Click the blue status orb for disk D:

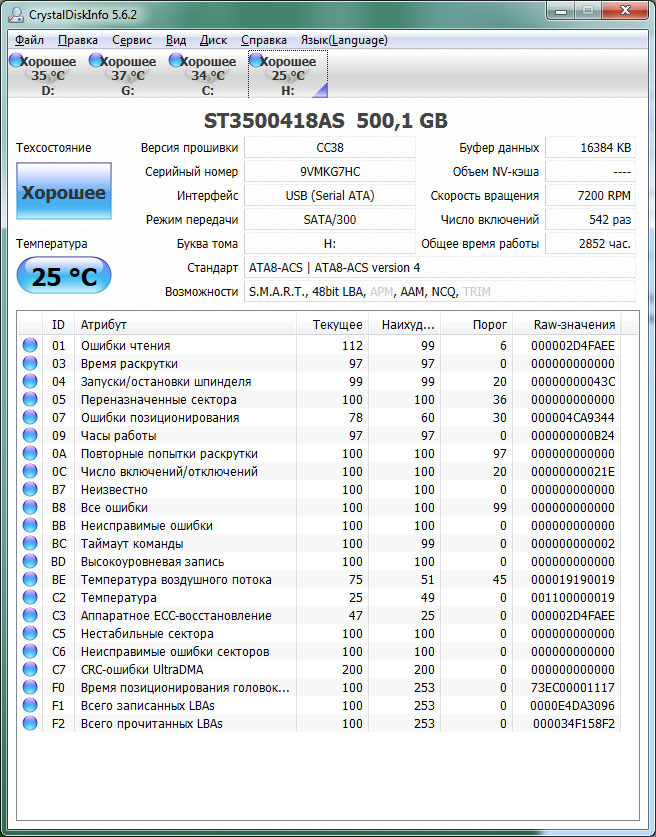click(15, 61)
